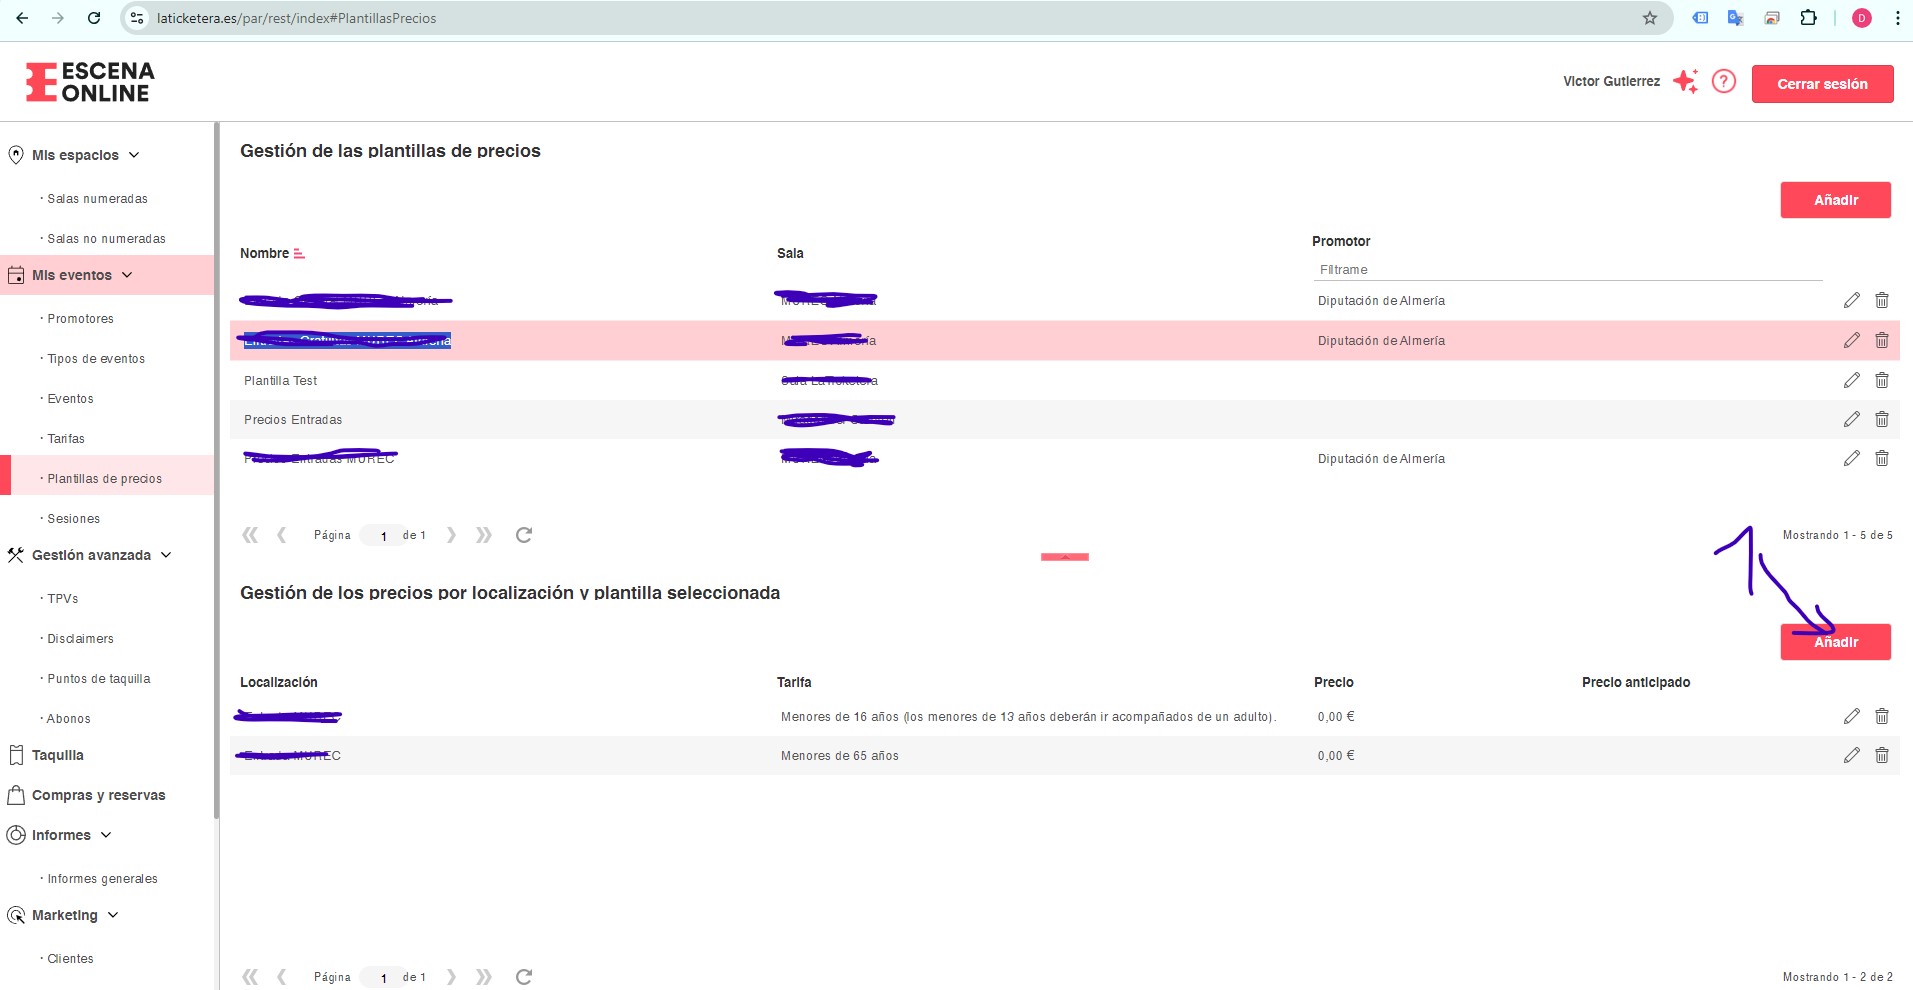The height and width of the screenshot is (990, 1913).
Task: Click the Sala column header
Action: coord(790,253)
